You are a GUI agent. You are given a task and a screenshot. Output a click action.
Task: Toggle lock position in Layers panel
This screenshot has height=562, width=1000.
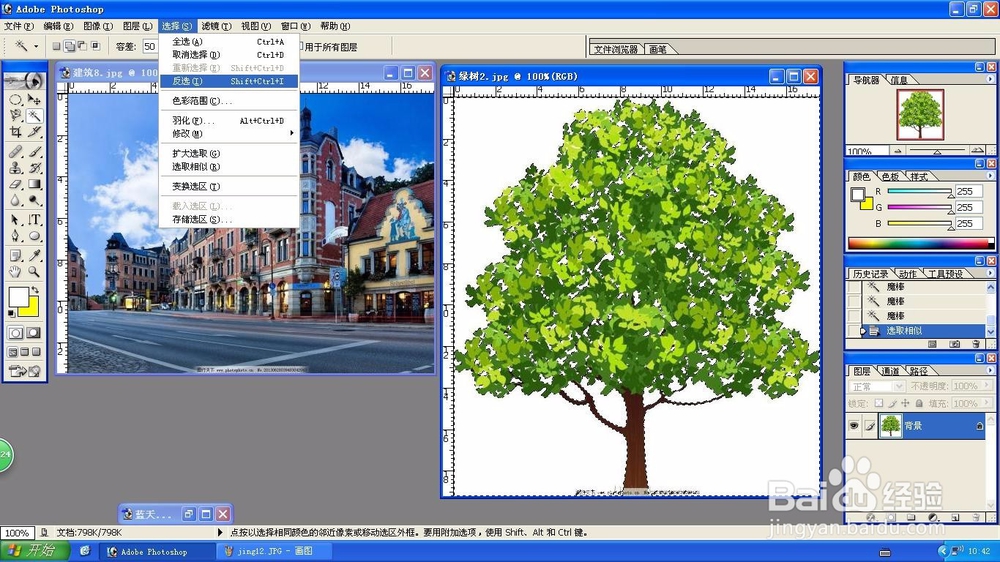(905, 403)
